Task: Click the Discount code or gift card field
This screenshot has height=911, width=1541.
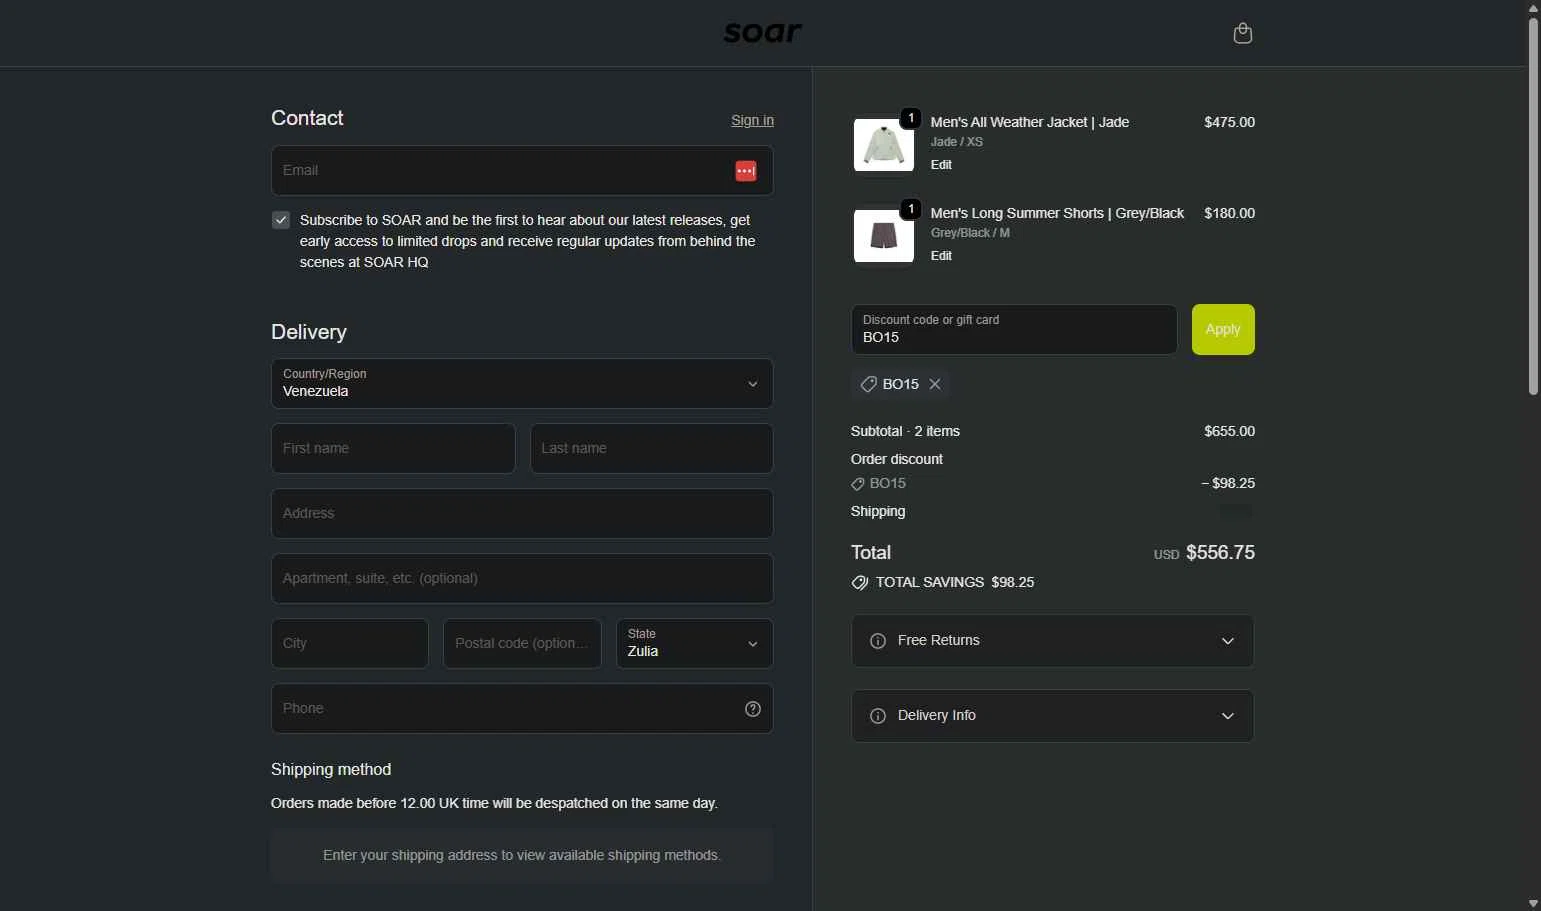Action: pos(1014,329)
